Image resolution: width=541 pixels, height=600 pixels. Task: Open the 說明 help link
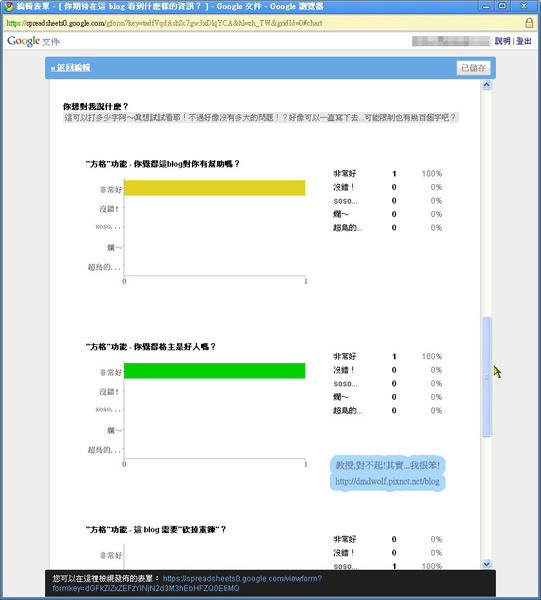502,41
